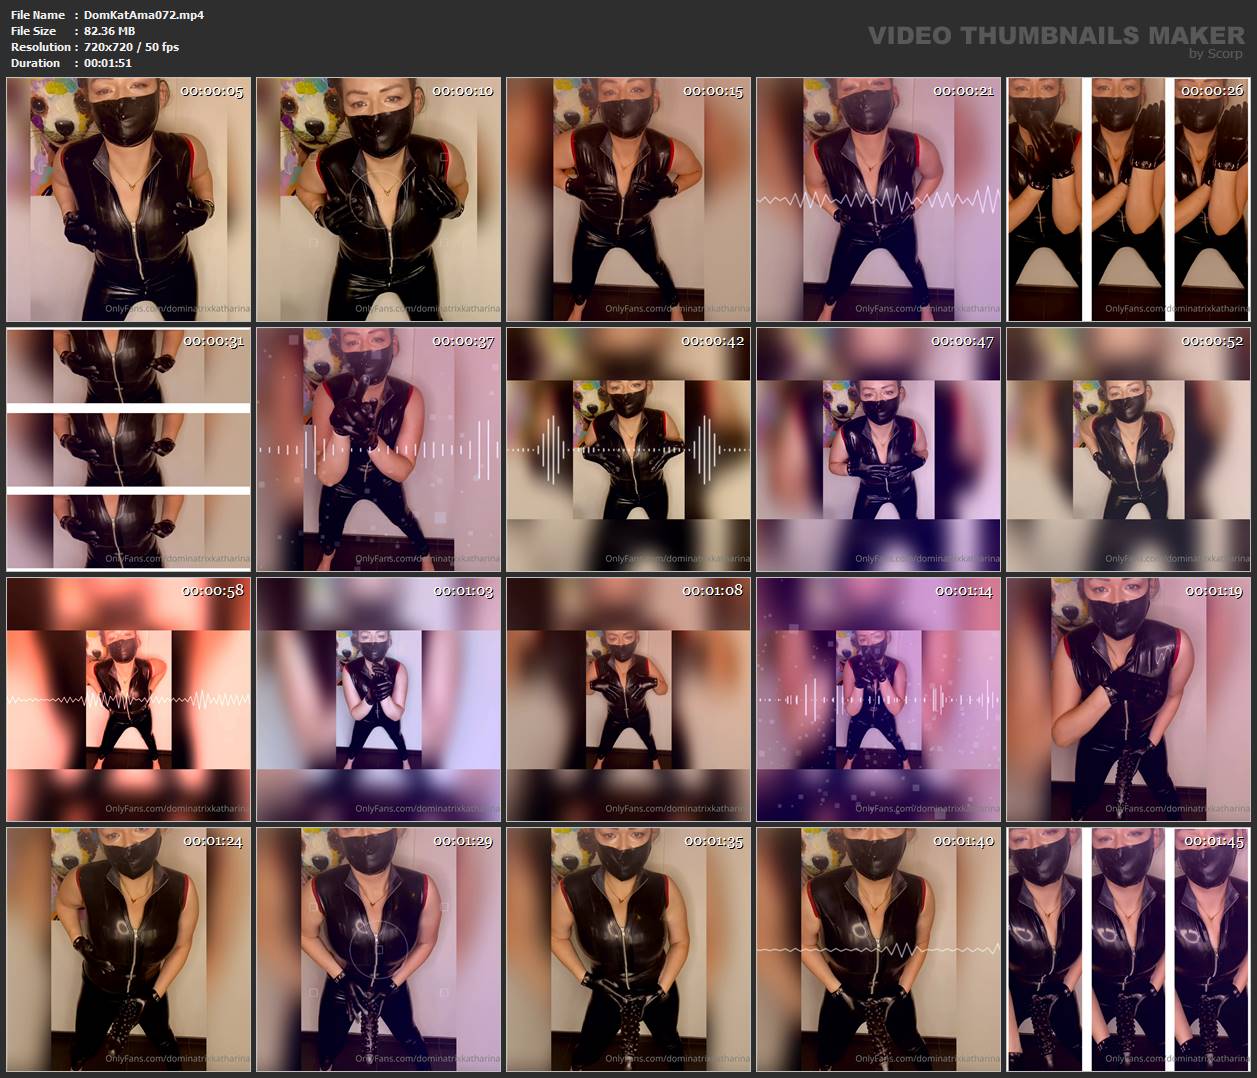Open the thumbnail stamped 00:00:26
1257x1078 pixels.
1128,200
